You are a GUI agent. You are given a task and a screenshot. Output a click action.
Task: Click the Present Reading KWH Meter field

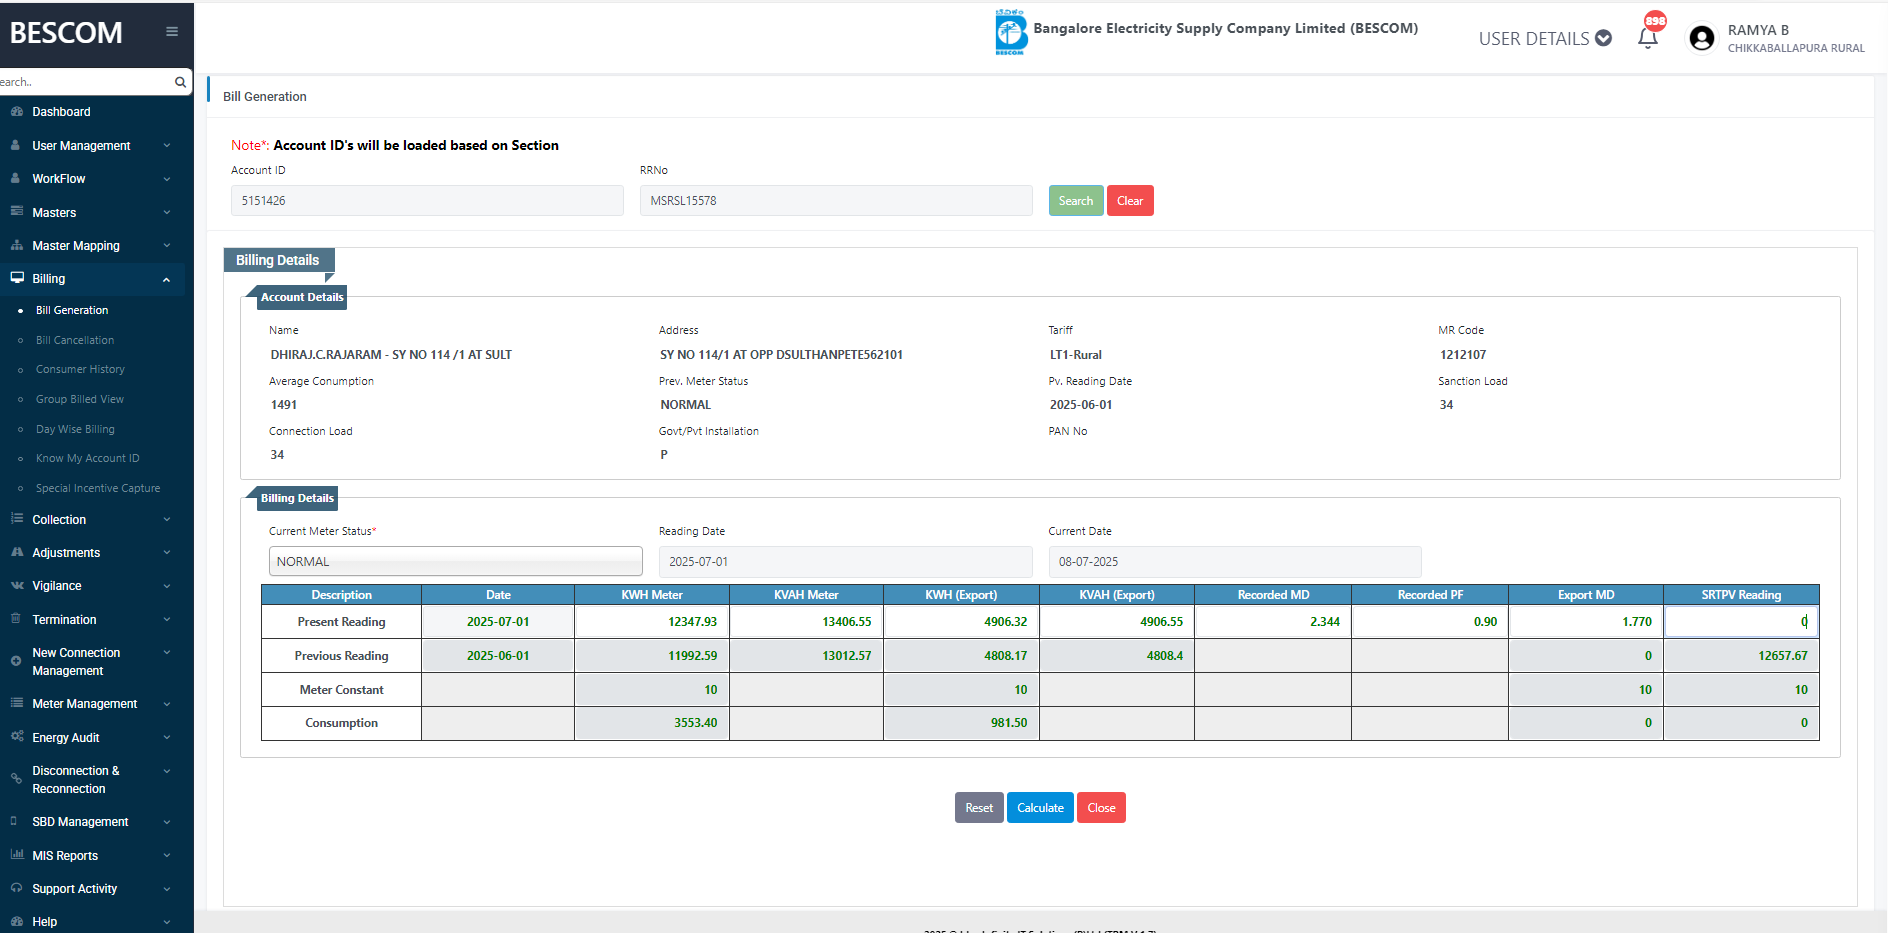click(x=652, y=621)
